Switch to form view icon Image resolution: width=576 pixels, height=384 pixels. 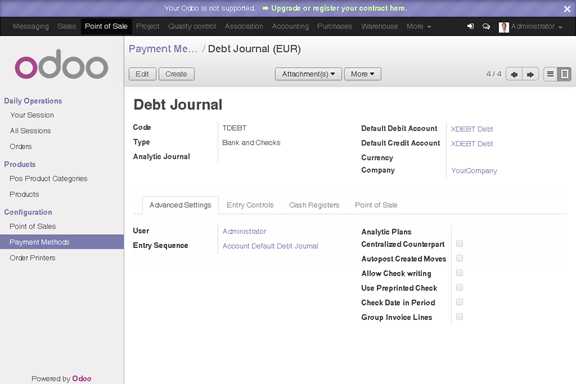pos(564,74)
